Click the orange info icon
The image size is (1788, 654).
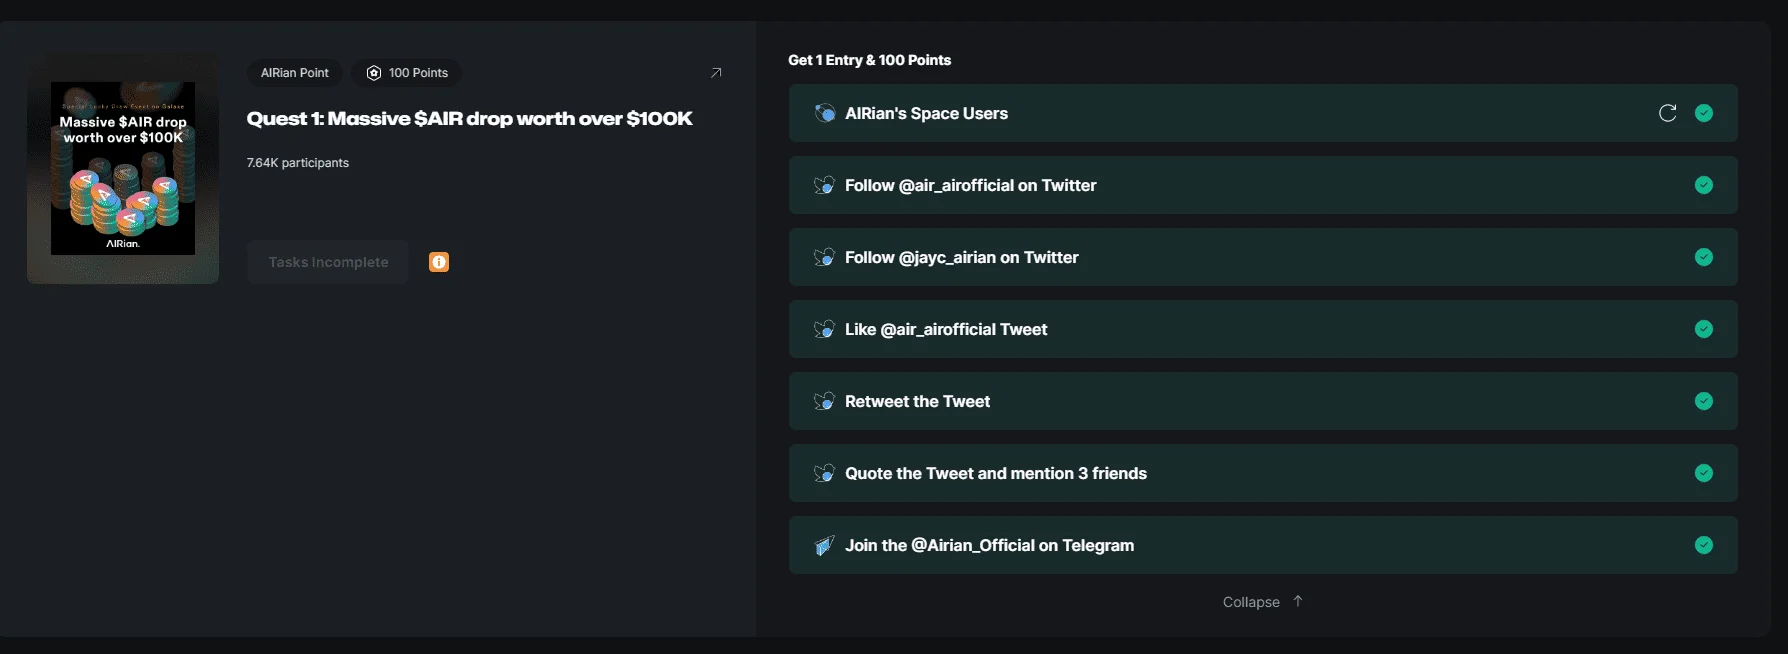[x=439, y=262]
